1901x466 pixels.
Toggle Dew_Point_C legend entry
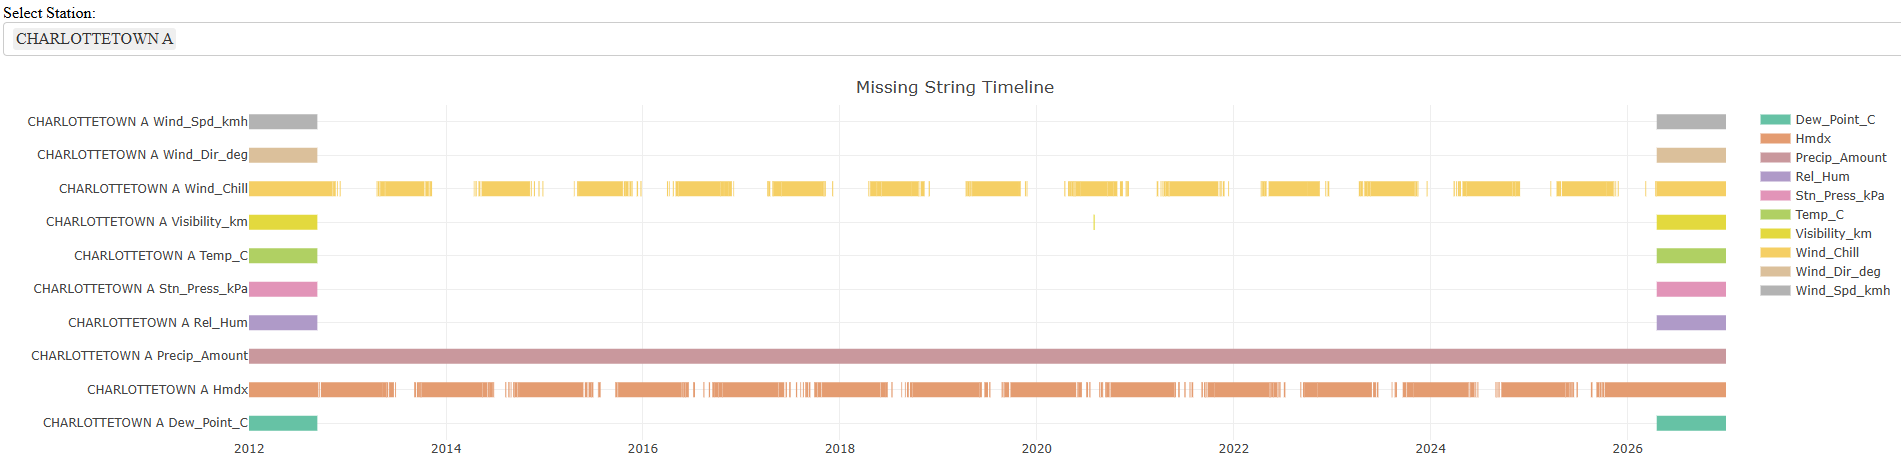coord(1834,120)
